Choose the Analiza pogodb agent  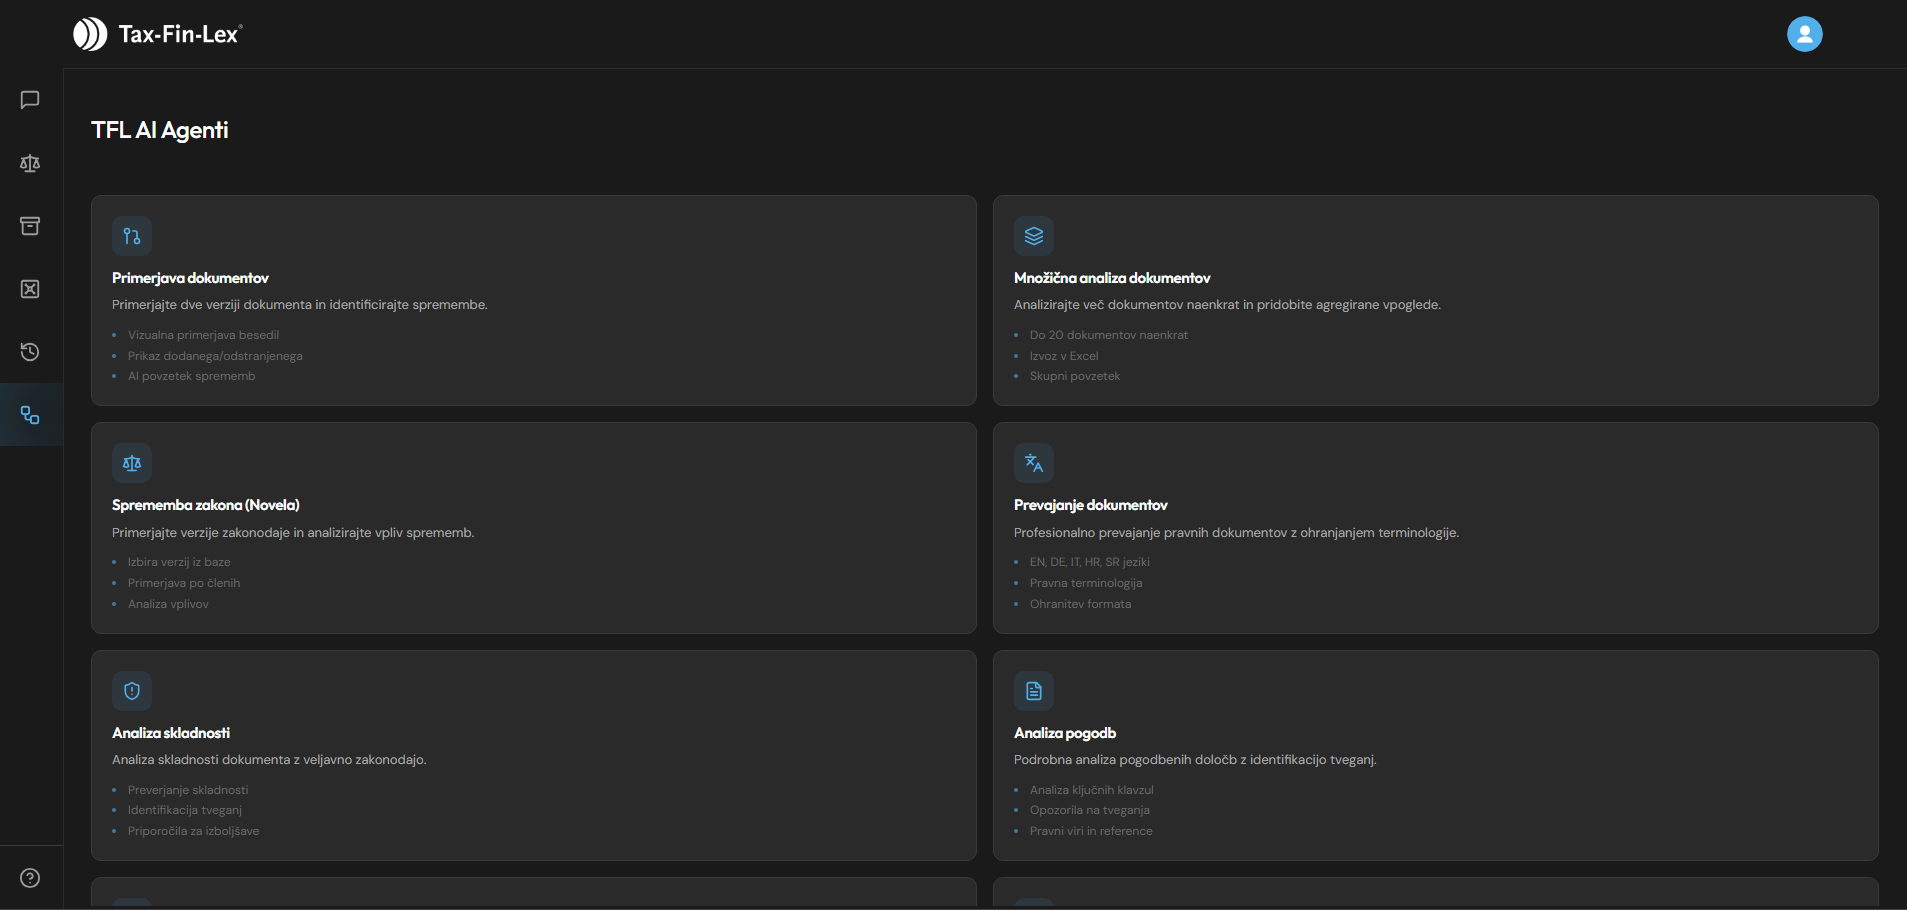tap(1065, 733)
